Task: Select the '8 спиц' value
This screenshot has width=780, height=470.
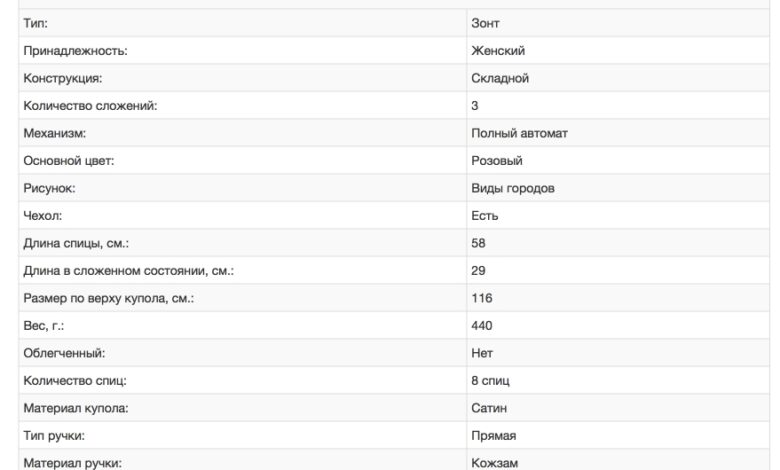Action: click(491, 381)
